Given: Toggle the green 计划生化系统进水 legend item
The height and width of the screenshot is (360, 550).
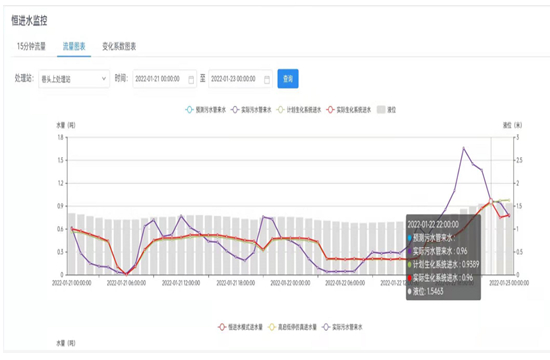Looking at the screenshot, I should [x=299, y=110].
